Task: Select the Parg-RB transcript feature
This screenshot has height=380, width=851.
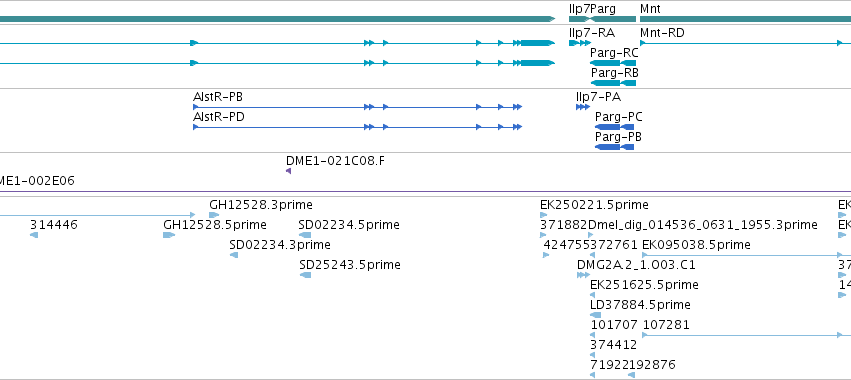Action: (x=613, y=83)
